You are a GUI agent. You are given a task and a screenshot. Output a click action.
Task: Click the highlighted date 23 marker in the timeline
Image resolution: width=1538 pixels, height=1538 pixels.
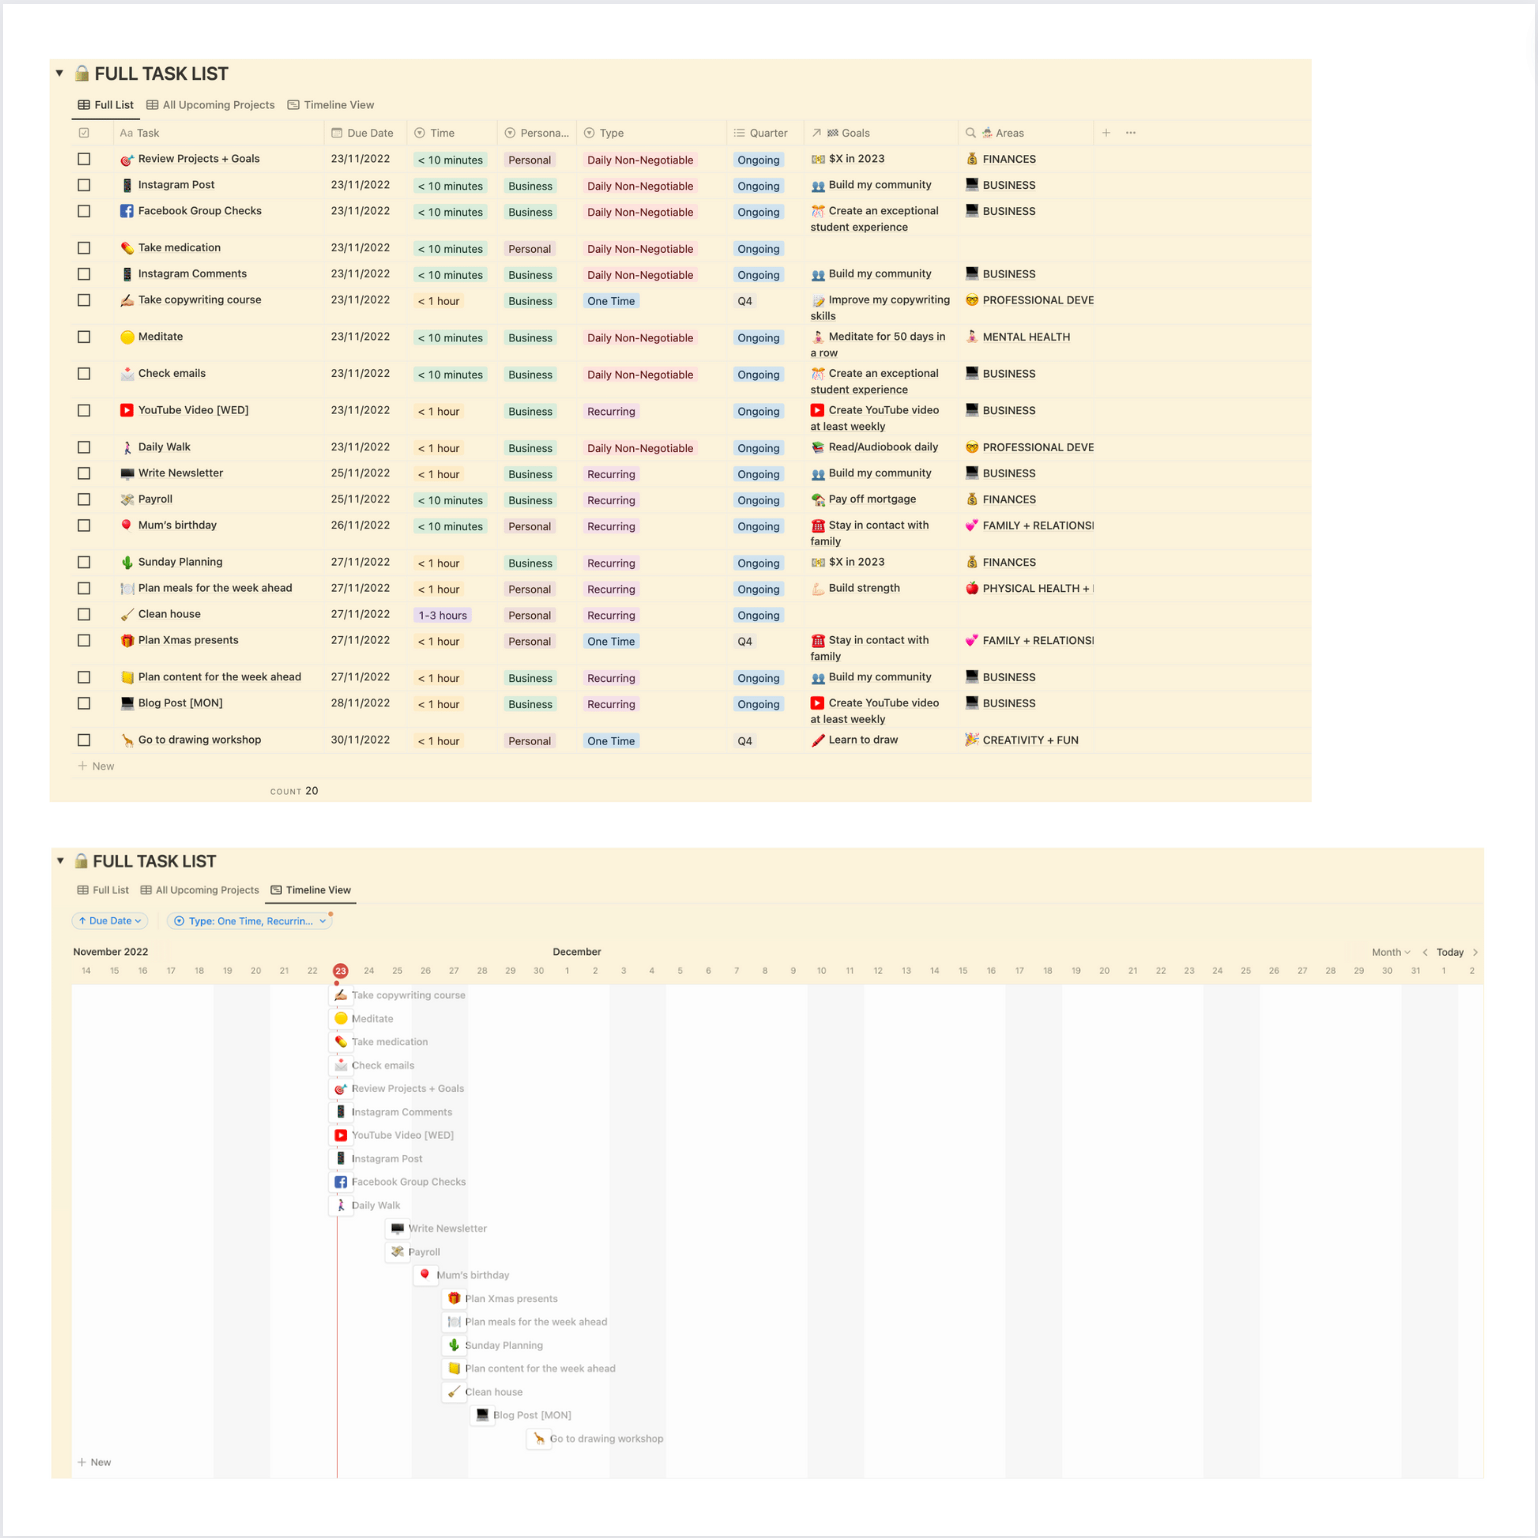pyautogui.click(x=341, y=971)
